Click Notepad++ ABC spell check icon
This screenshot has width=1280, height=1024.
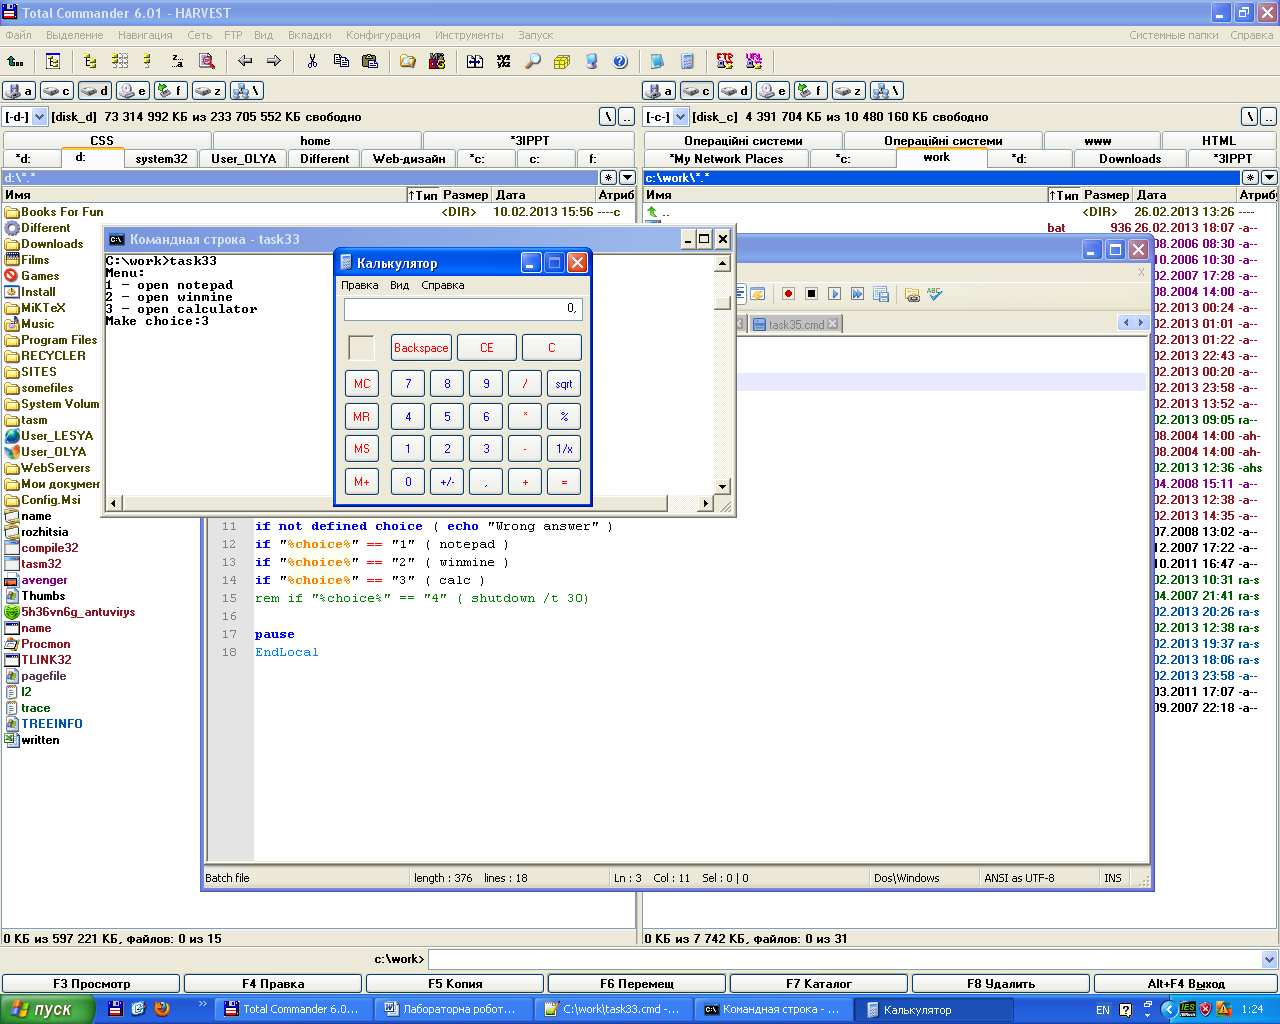935,294
